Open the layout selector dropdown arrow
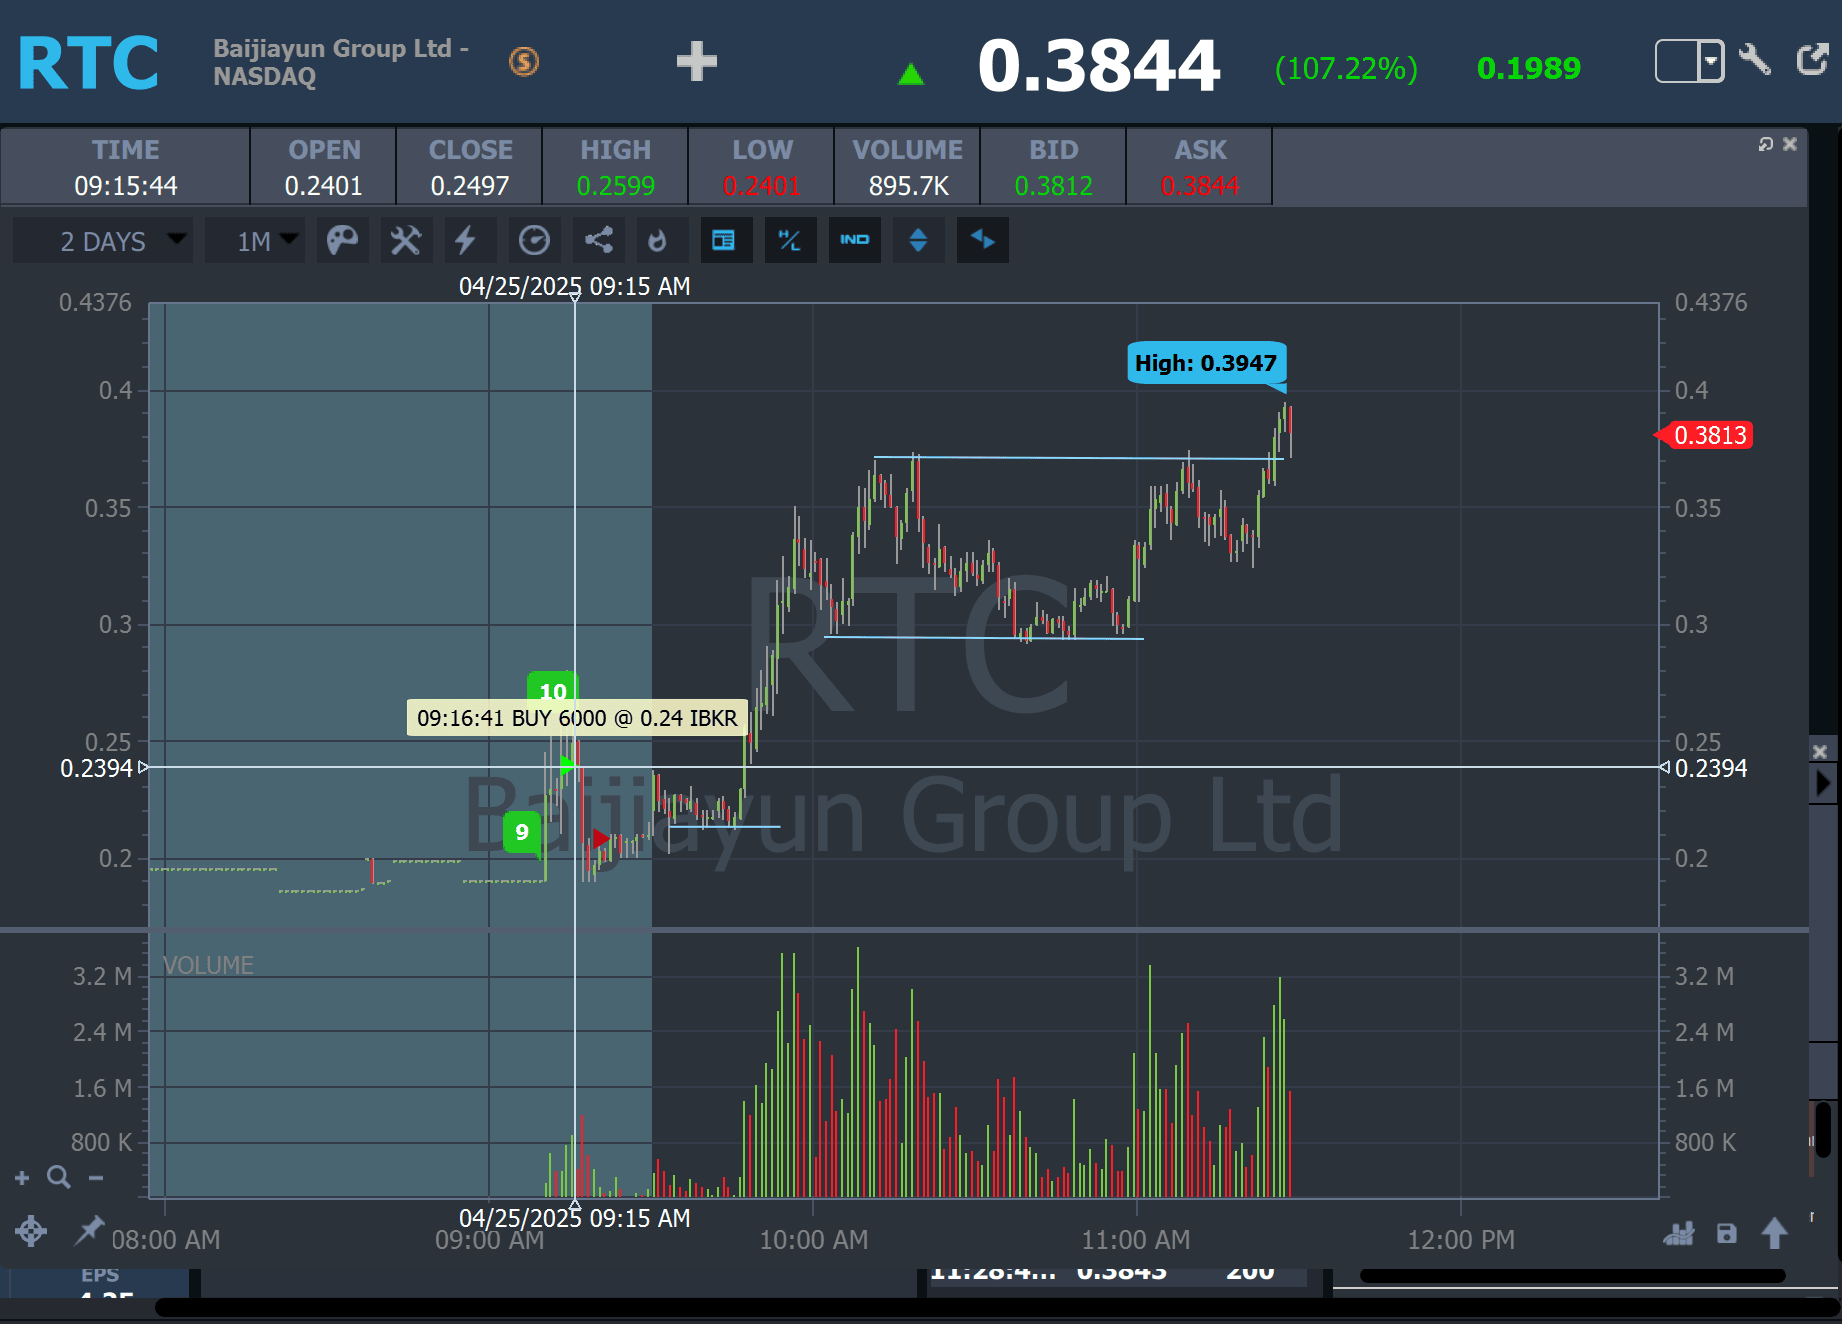Screen dimensions: 1842x1324 pyautogui.click(x=1711, y=61)
